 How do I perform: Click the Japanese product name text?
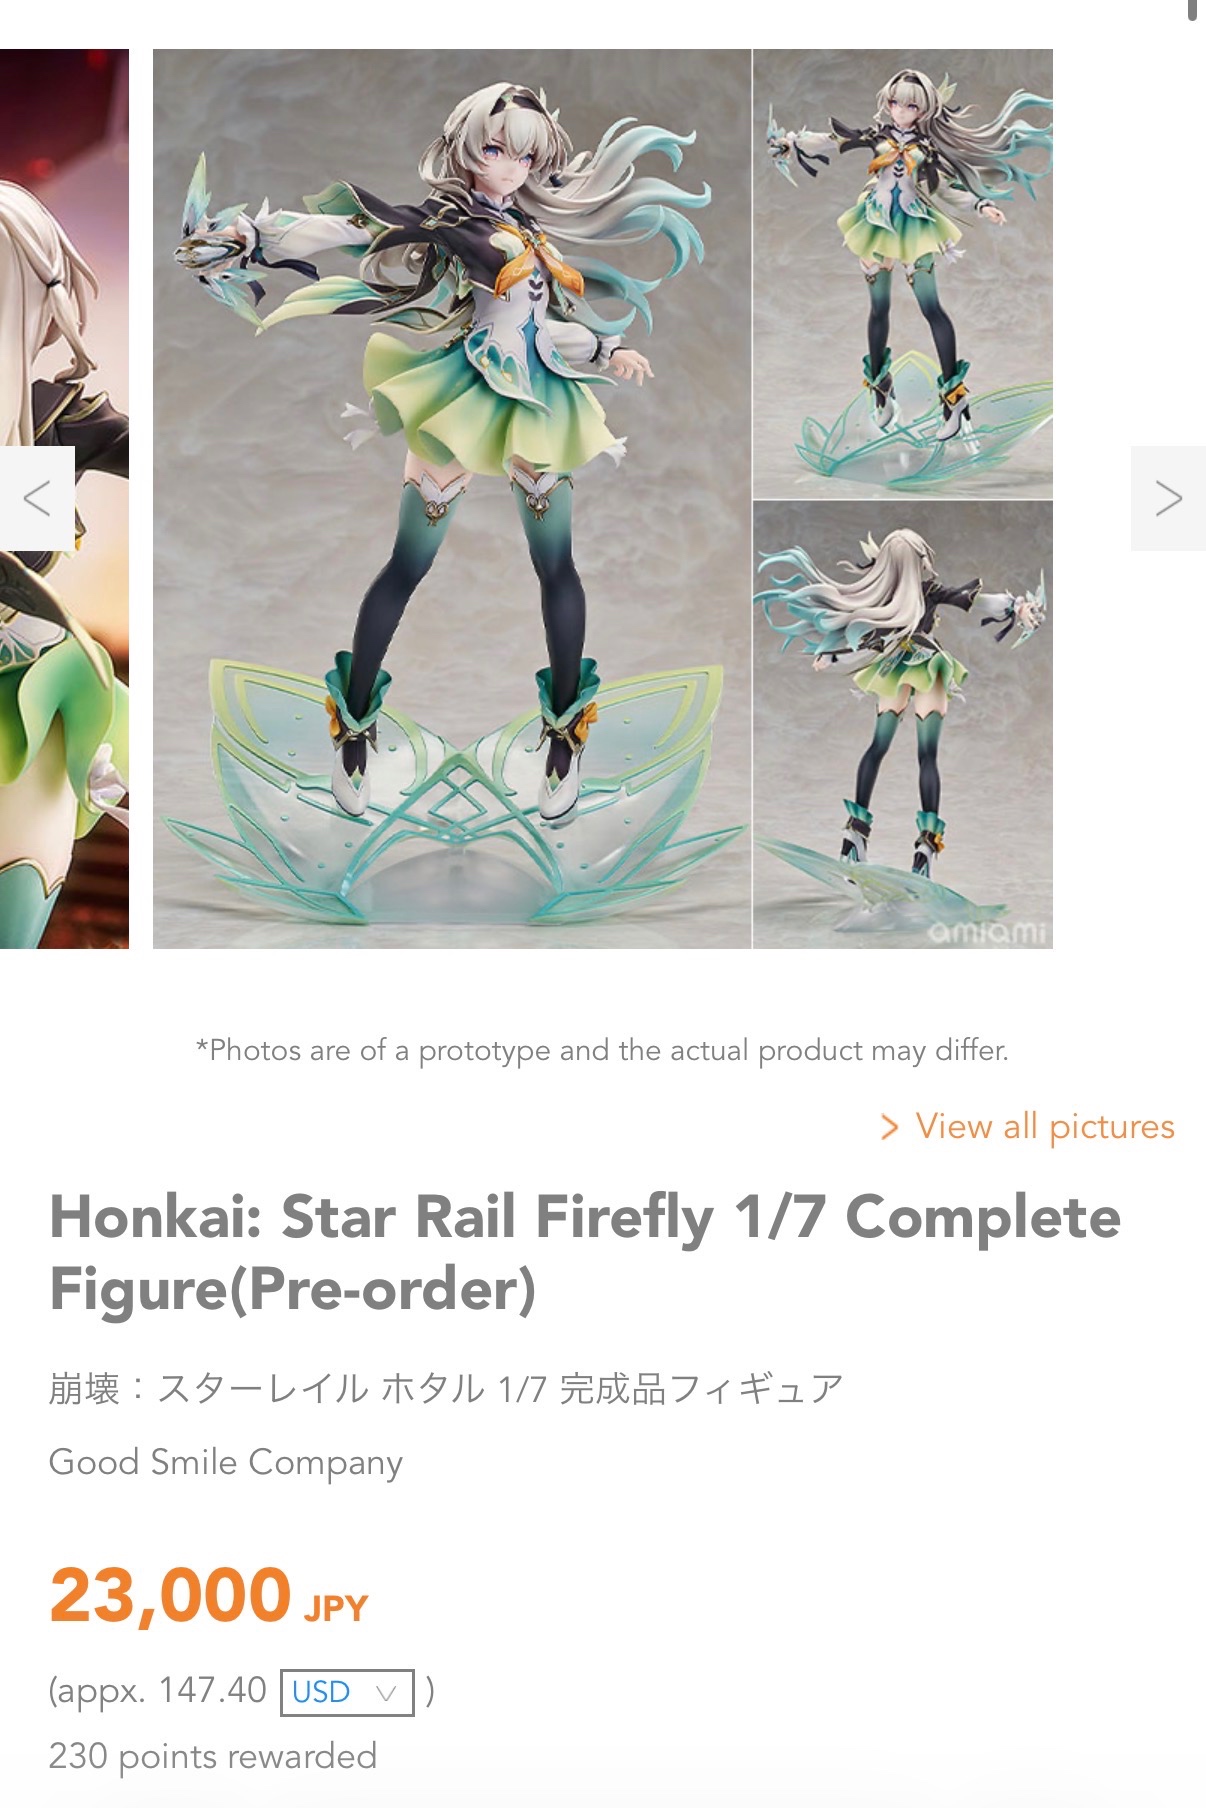point(446,1388)
